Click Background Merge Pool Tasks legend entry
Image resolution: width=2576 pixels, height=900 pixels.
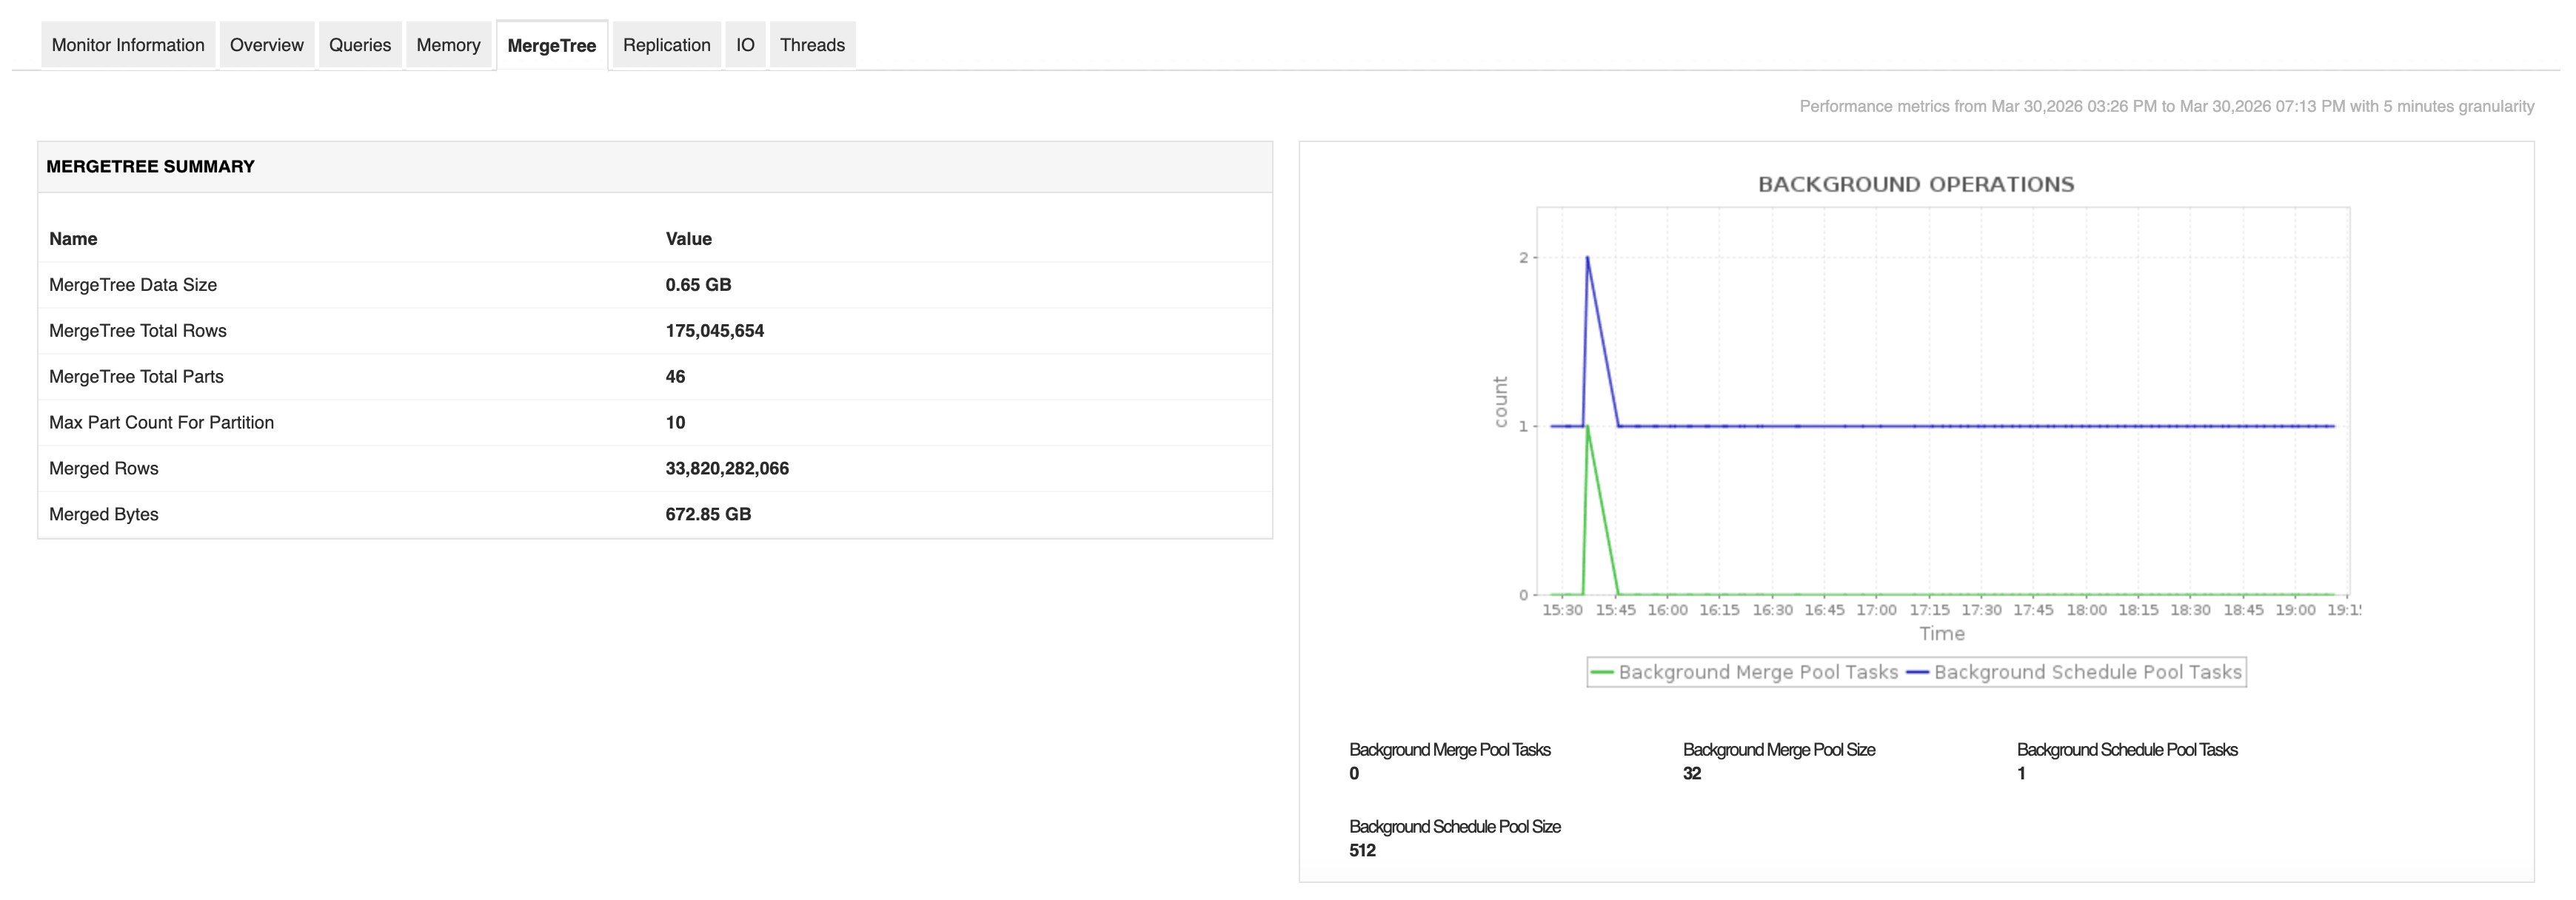point(1744,672)
